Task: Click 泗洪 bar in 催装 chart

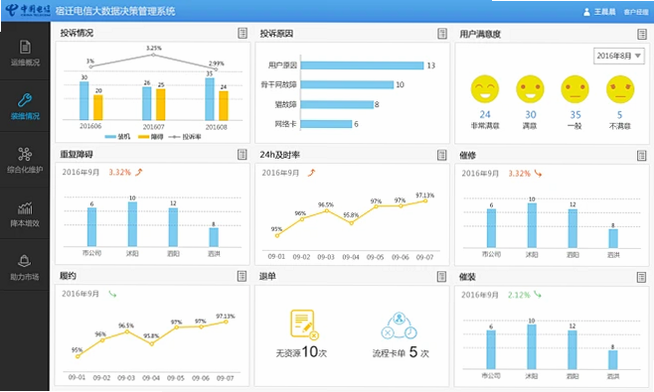Action: tap(613, 360)
